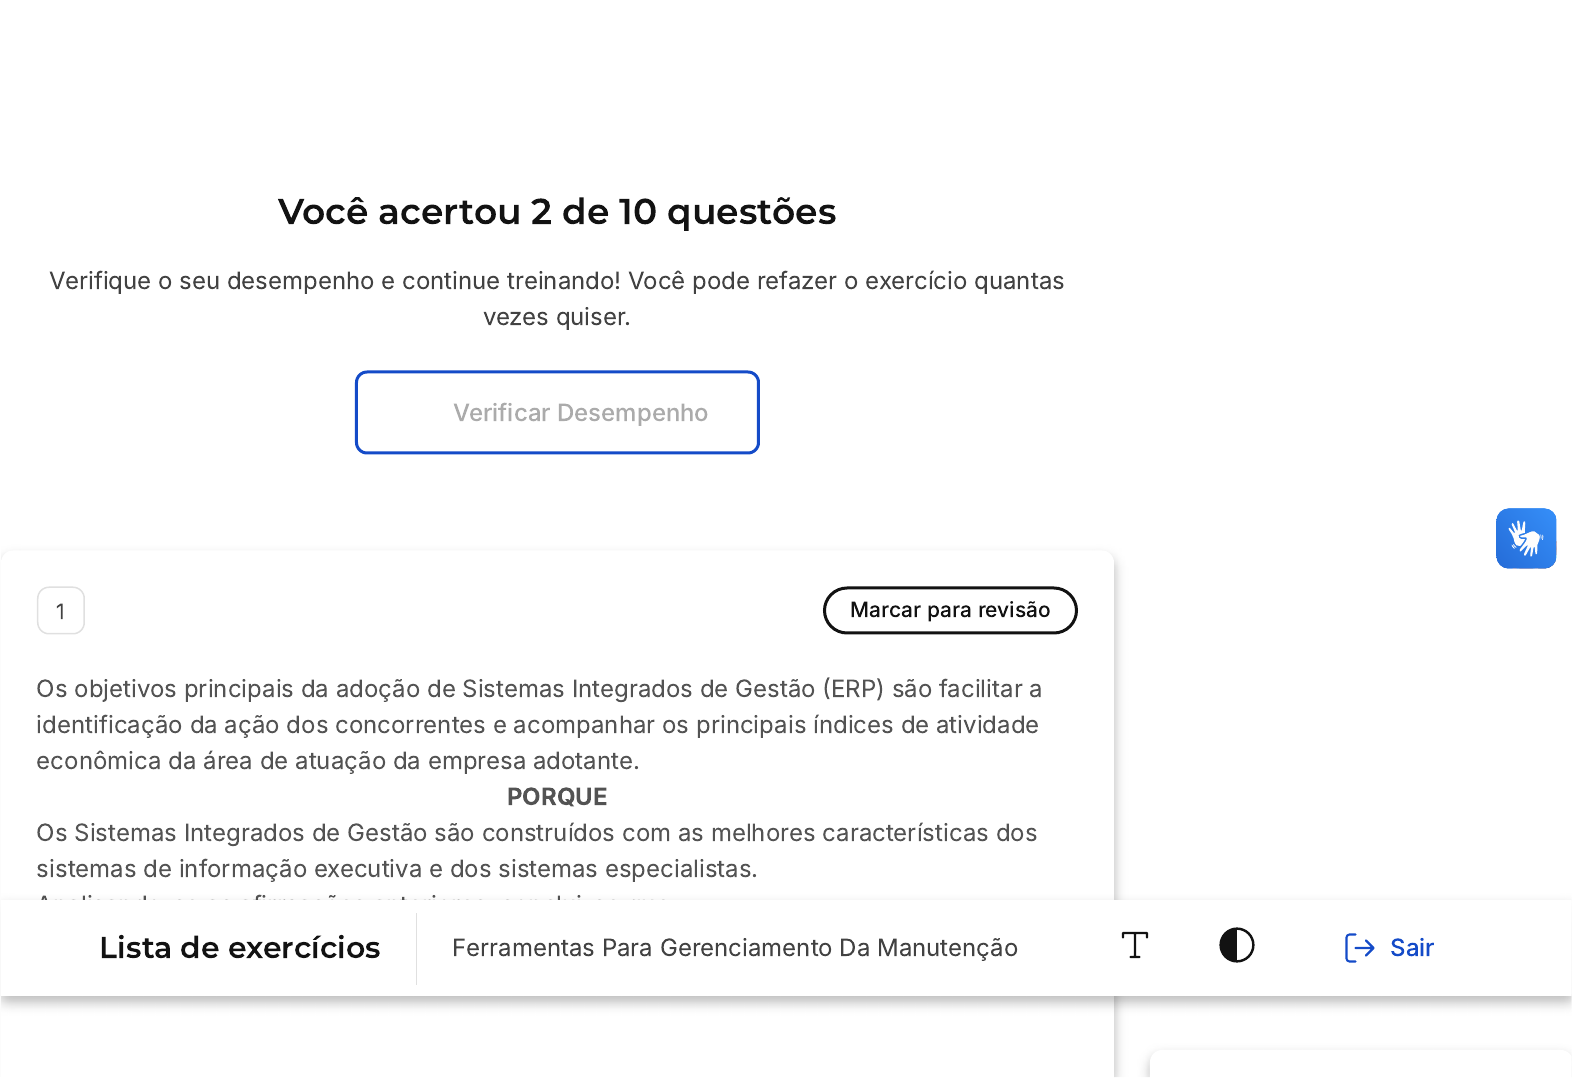Viewport: 1572px width, 1078px height.
Task: Toggle the high contrast mode icon
Action: click(1236, 946)
